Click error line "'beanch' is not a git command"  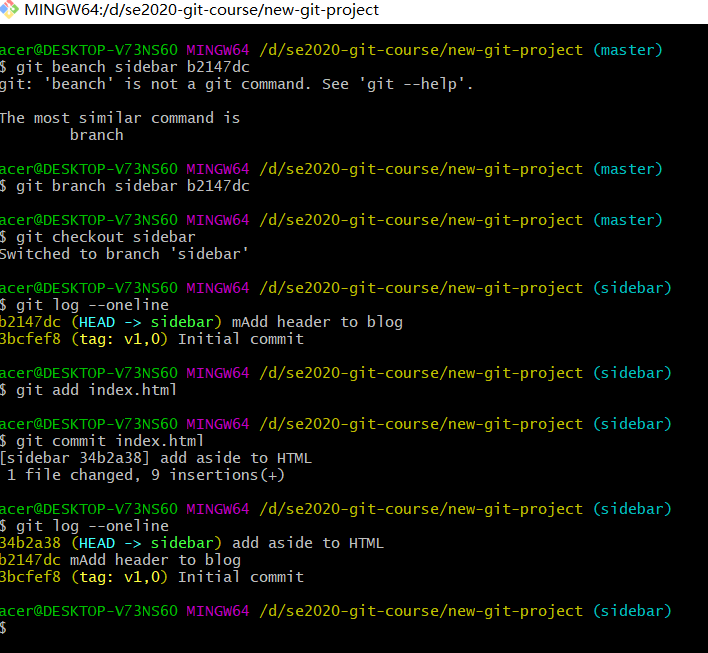click(x=236, y=84)
